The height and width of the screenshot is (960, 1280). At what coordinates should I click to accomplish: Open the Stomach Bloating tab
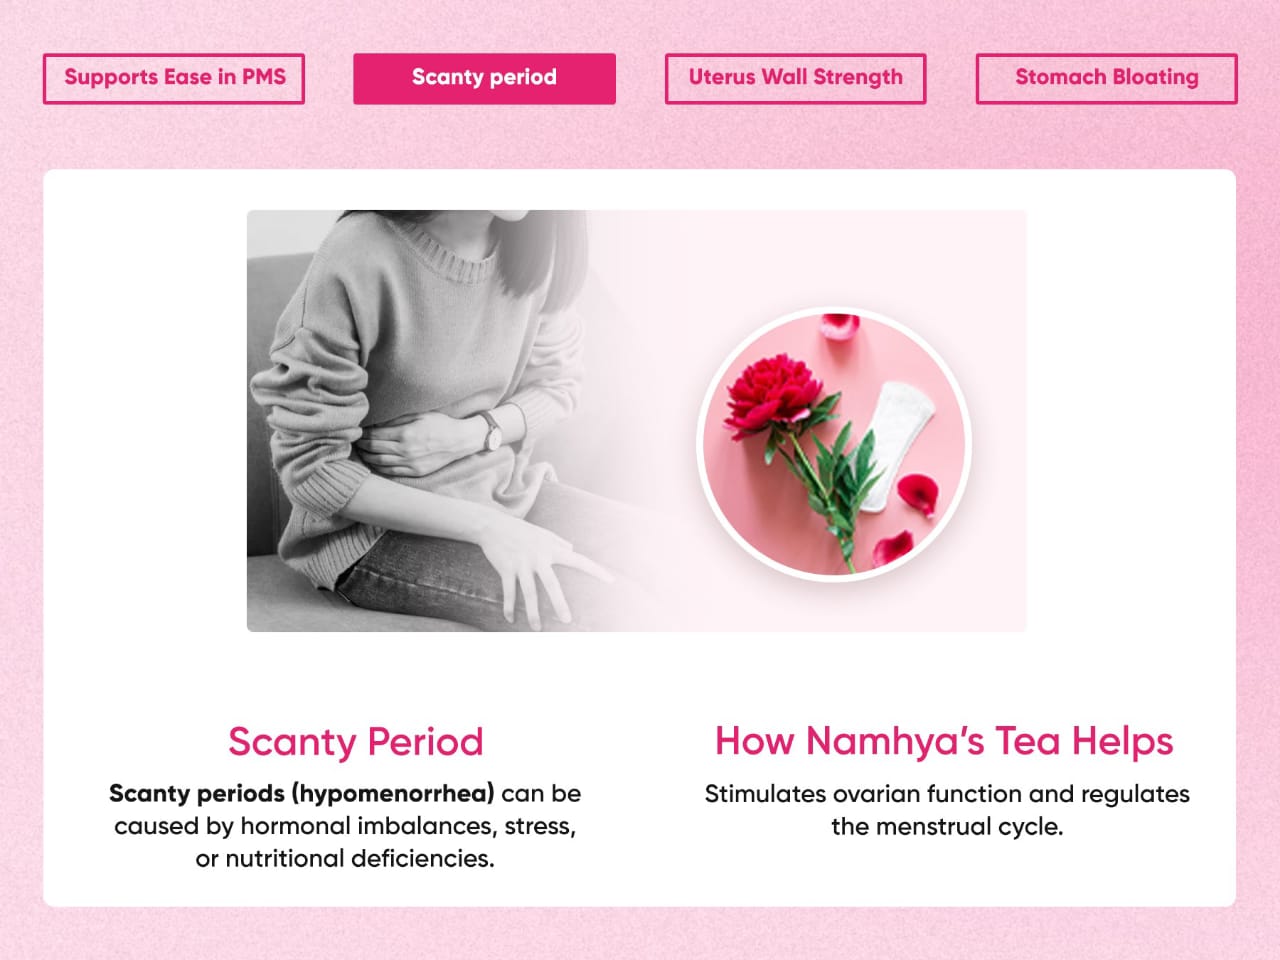pyautogui.click(x=1106, y=78)
